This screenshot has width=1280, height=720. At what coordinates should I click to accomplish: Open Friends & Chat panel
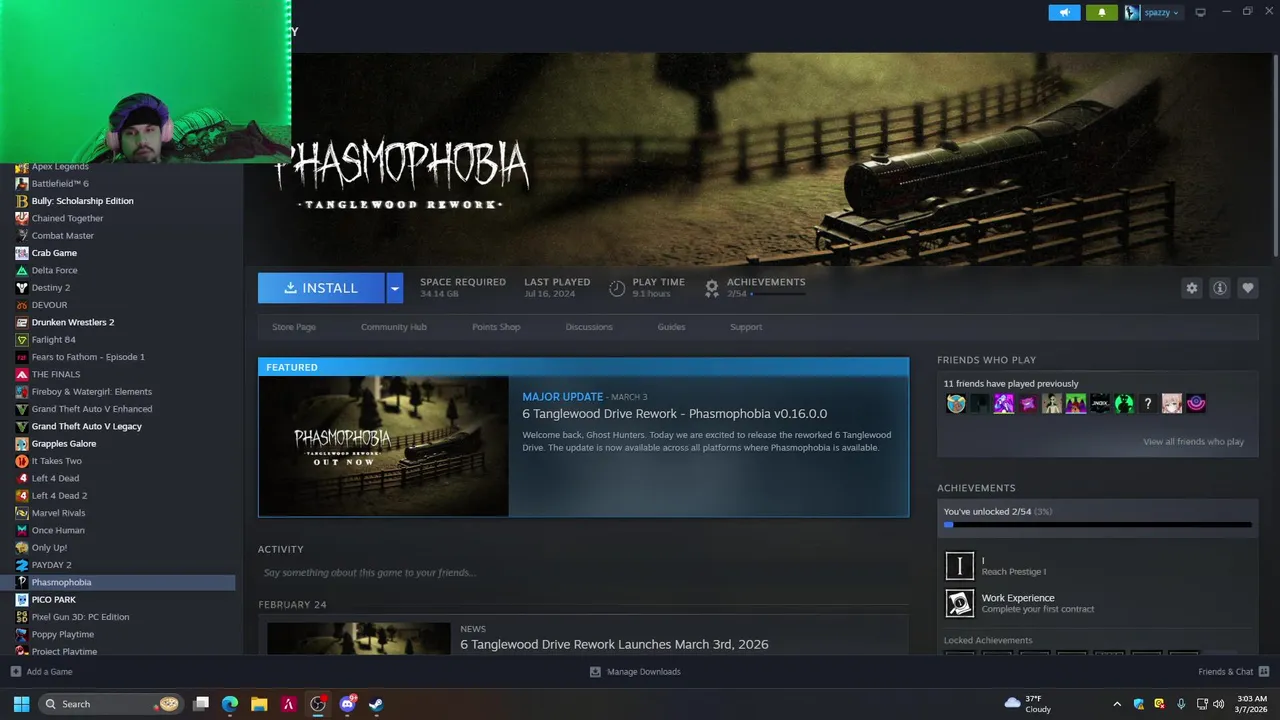[1234, 672]
